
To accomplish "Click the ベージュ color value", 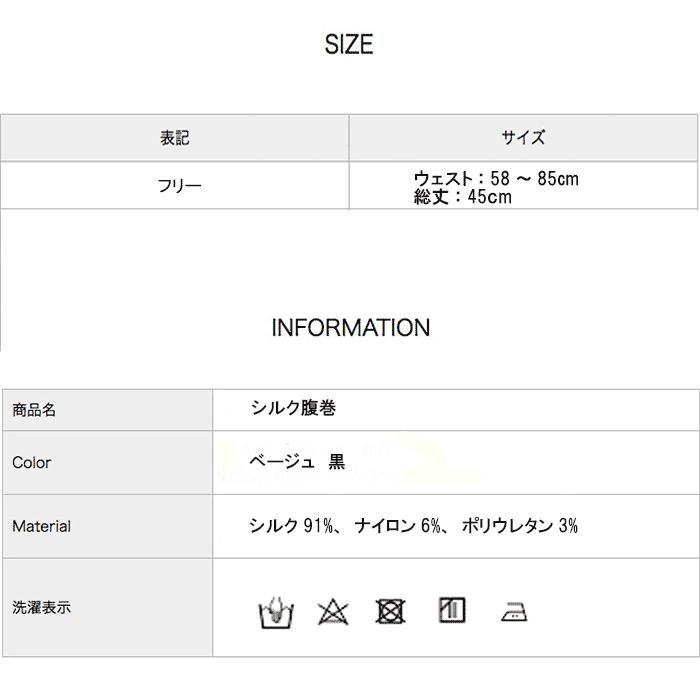I will (x=282, y=461).
